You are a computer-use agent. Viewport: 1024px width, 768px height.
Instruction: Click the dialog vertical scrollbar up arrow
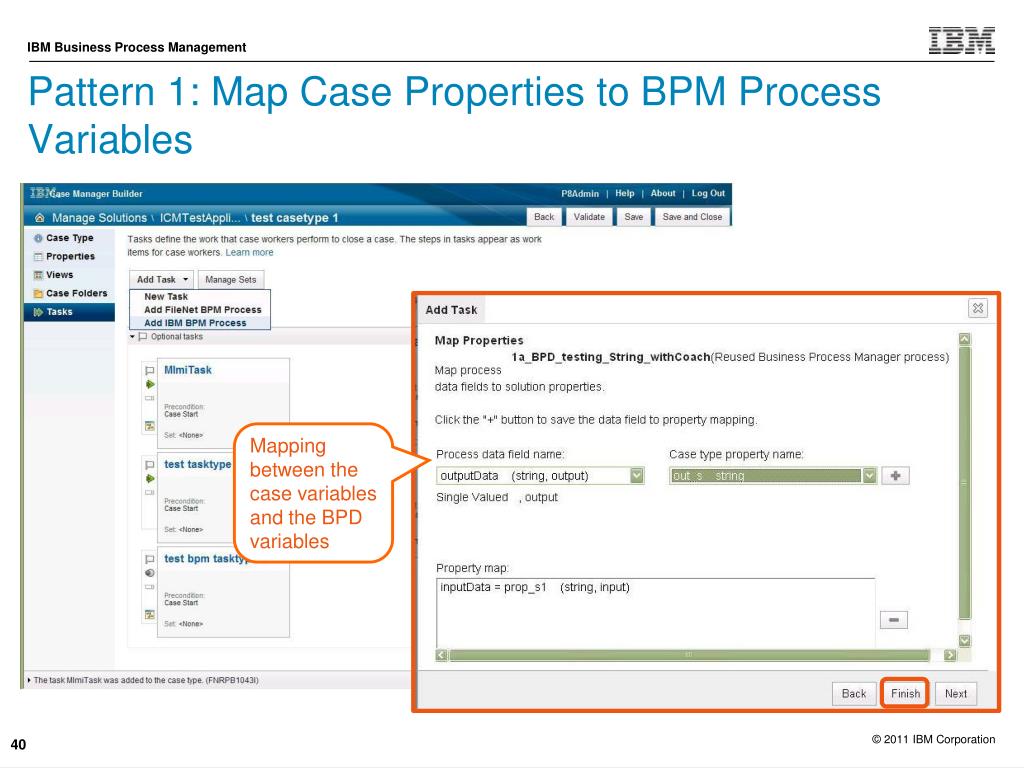point(965,339)
